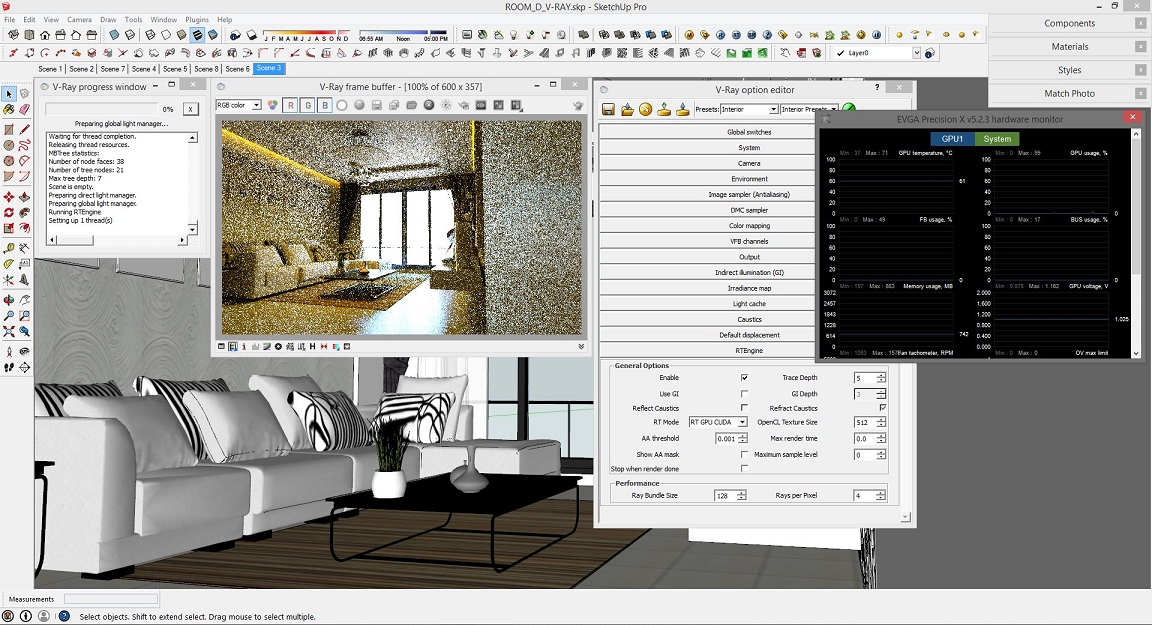The width and height of the screenshot is (1152, 625).
Task: Toggle the green channel button in frame buffer
Action: (308, 105)
